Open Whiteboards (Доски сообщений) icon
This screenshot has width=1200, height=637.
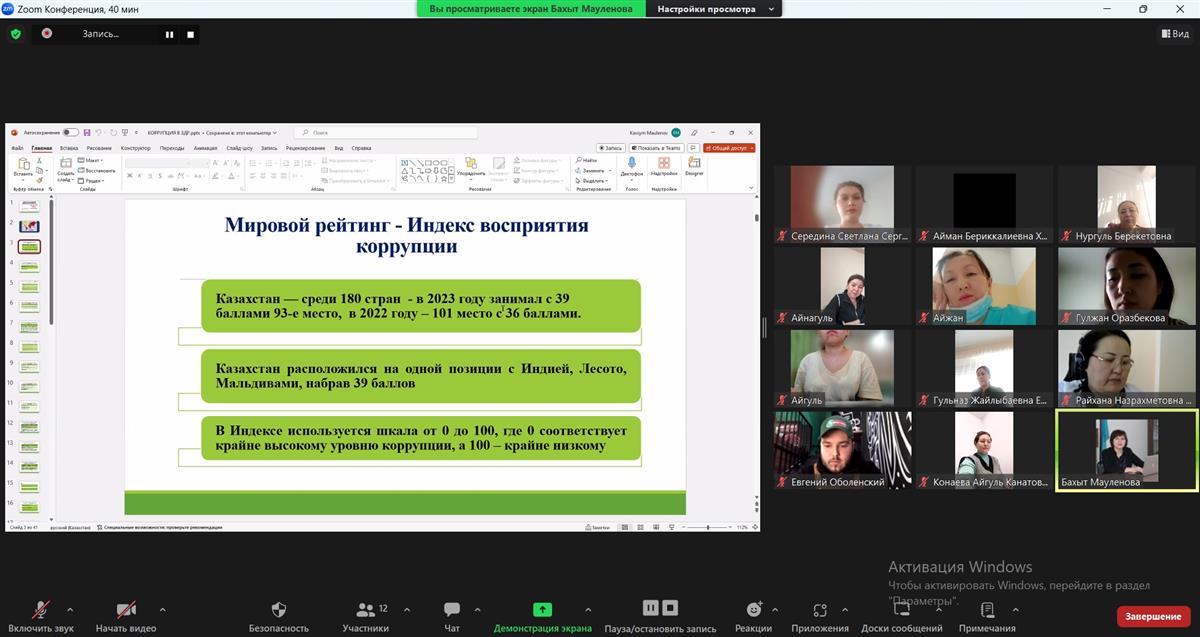[x=901, y=610]
